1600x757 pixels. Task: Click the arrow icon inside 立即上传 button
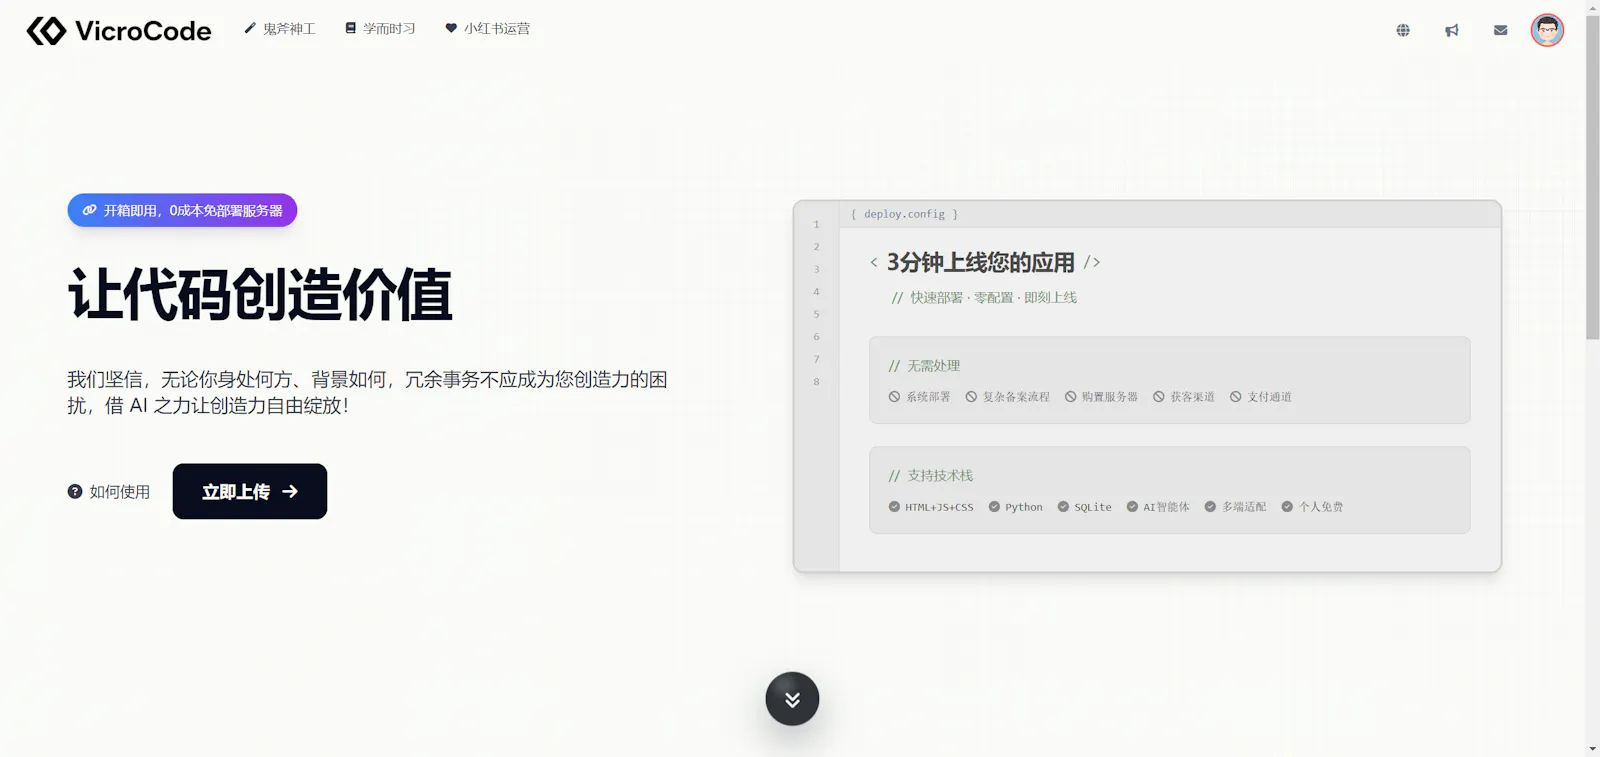290,491
